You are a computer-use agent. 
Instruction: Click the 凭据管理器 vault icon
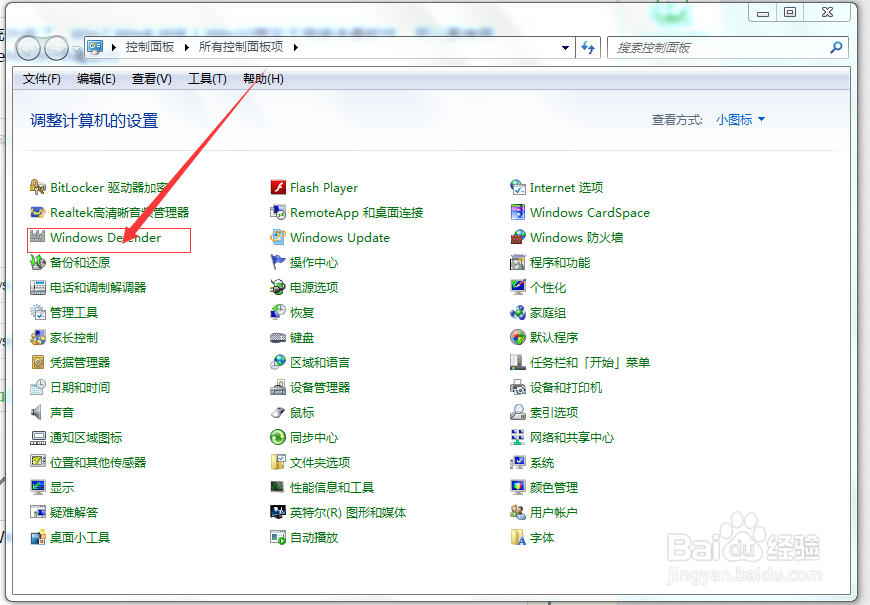coord(38,362)
